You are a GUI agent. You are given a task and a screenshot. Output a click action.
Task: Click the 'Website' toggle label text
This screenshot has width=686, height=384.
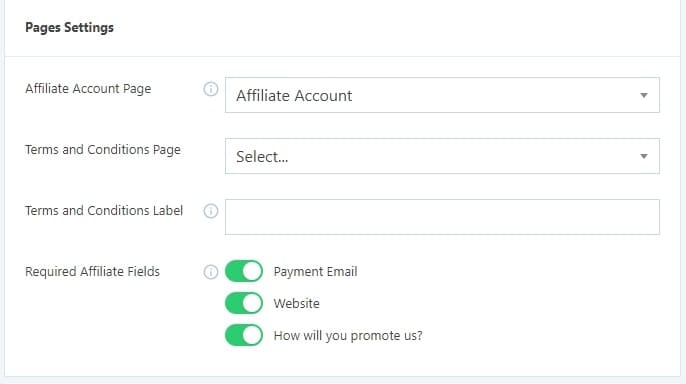297,303
